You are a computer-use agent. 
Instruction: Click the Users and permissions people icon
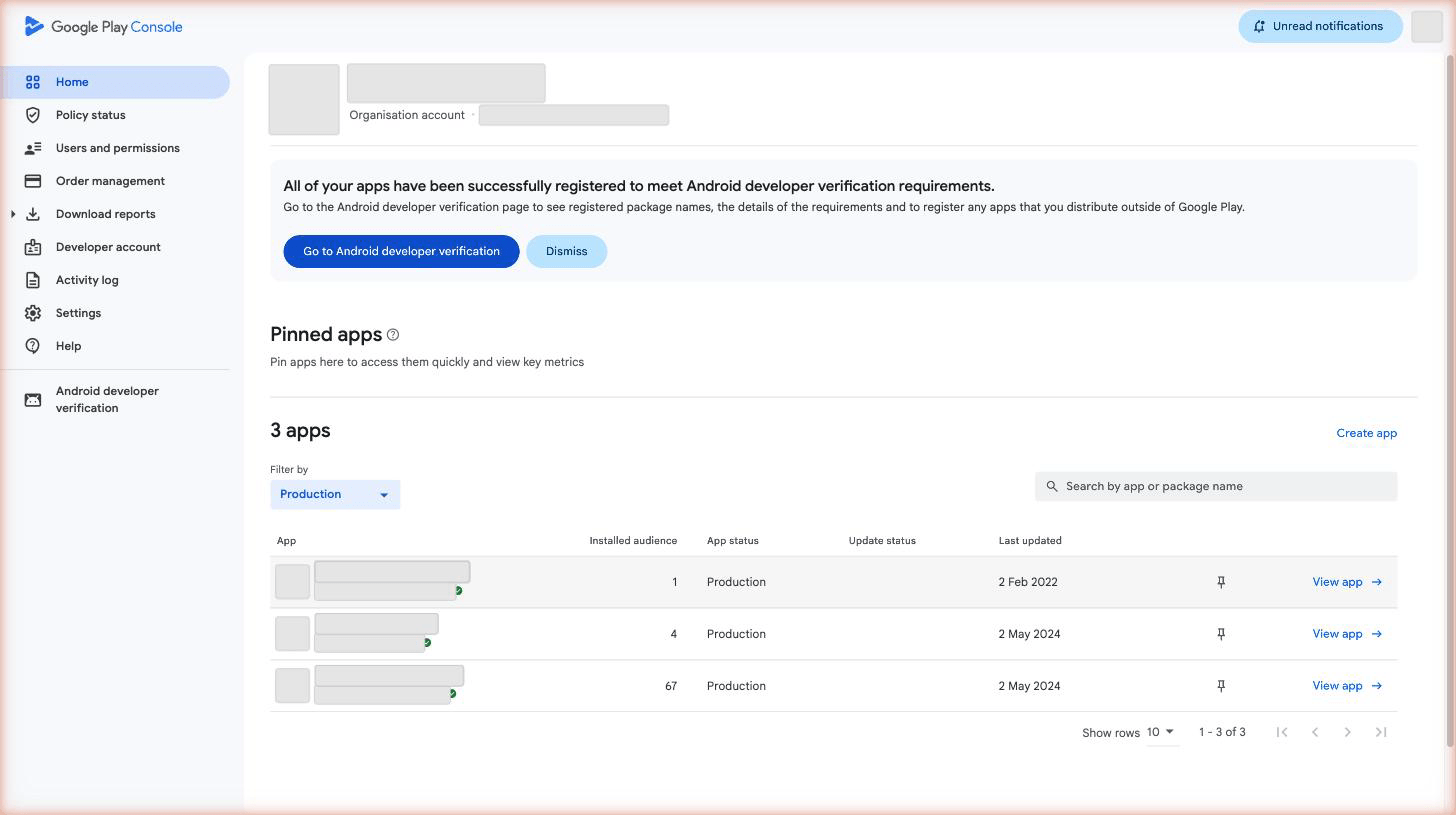pyautogui.click(x=33, y=148)
